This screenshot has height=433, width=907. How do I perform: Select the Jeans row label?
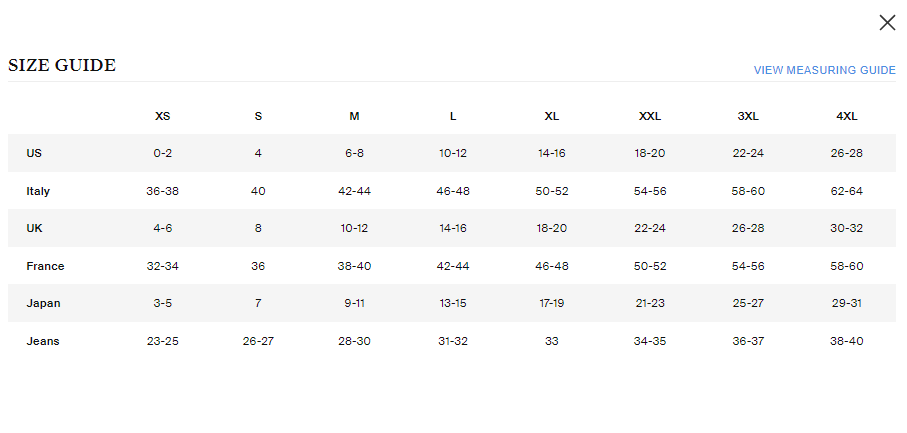tap(43, 341)
